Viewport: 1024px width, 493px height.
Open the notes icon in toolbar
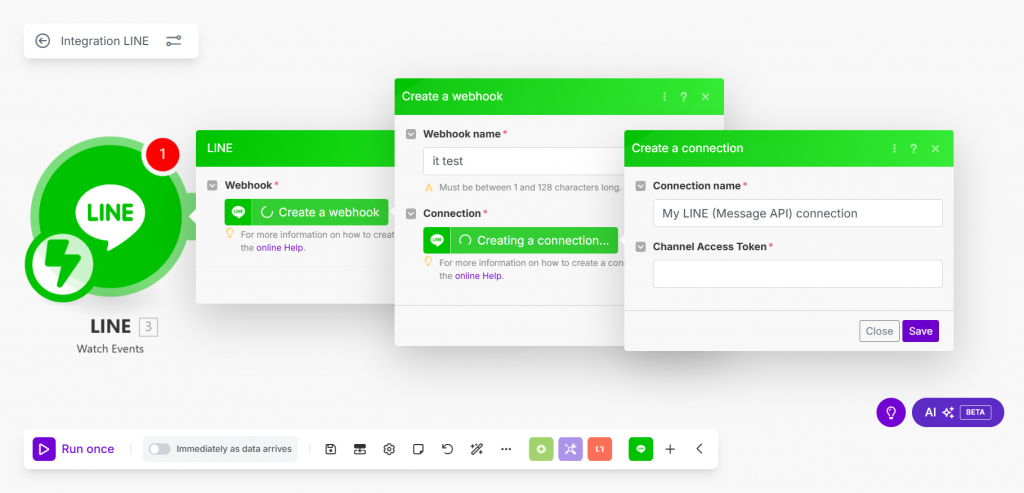418,449
